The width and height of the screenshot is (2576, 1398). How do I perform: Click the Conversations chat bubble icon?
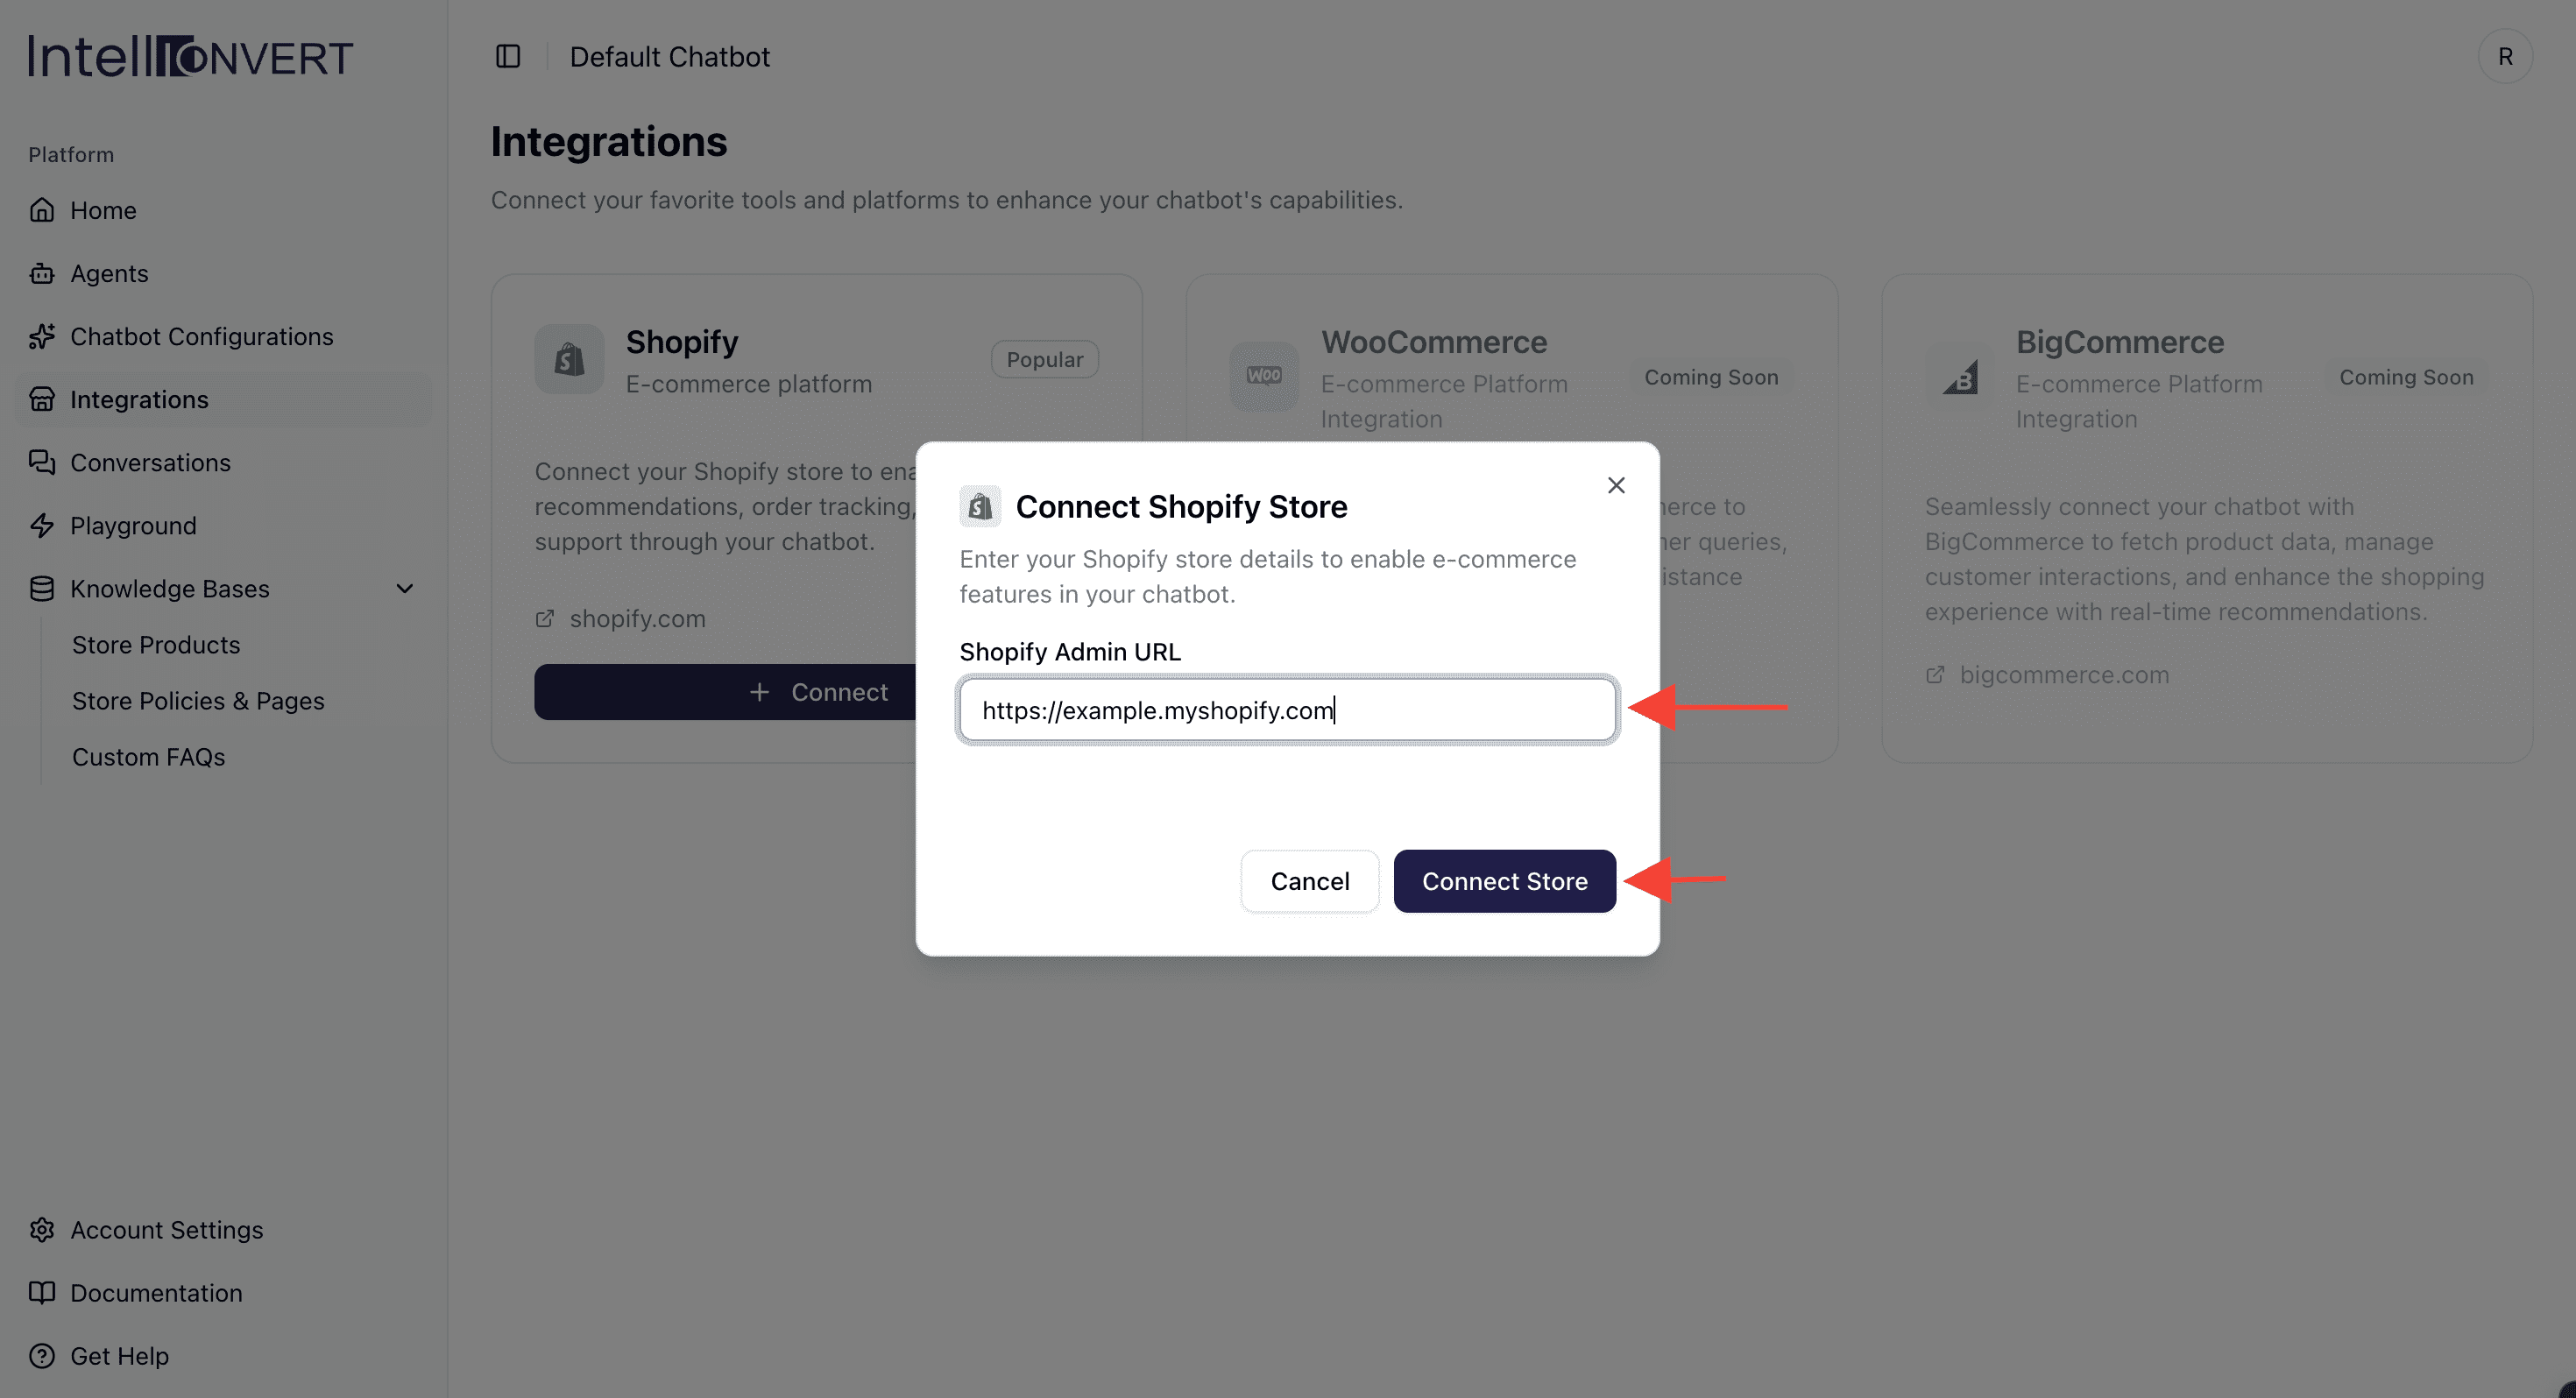pos(42,462)
